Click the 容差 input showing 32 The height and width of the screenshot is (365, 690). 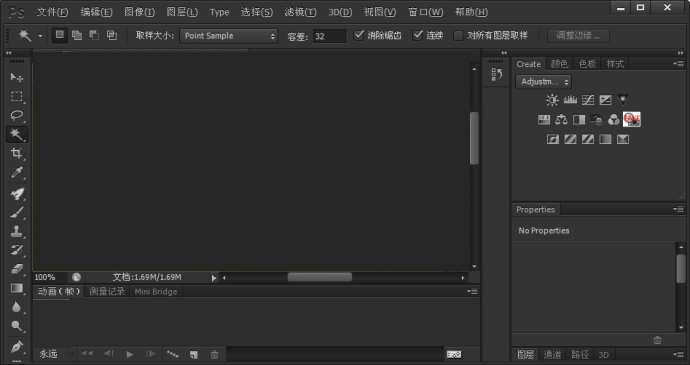click(330, 36)
